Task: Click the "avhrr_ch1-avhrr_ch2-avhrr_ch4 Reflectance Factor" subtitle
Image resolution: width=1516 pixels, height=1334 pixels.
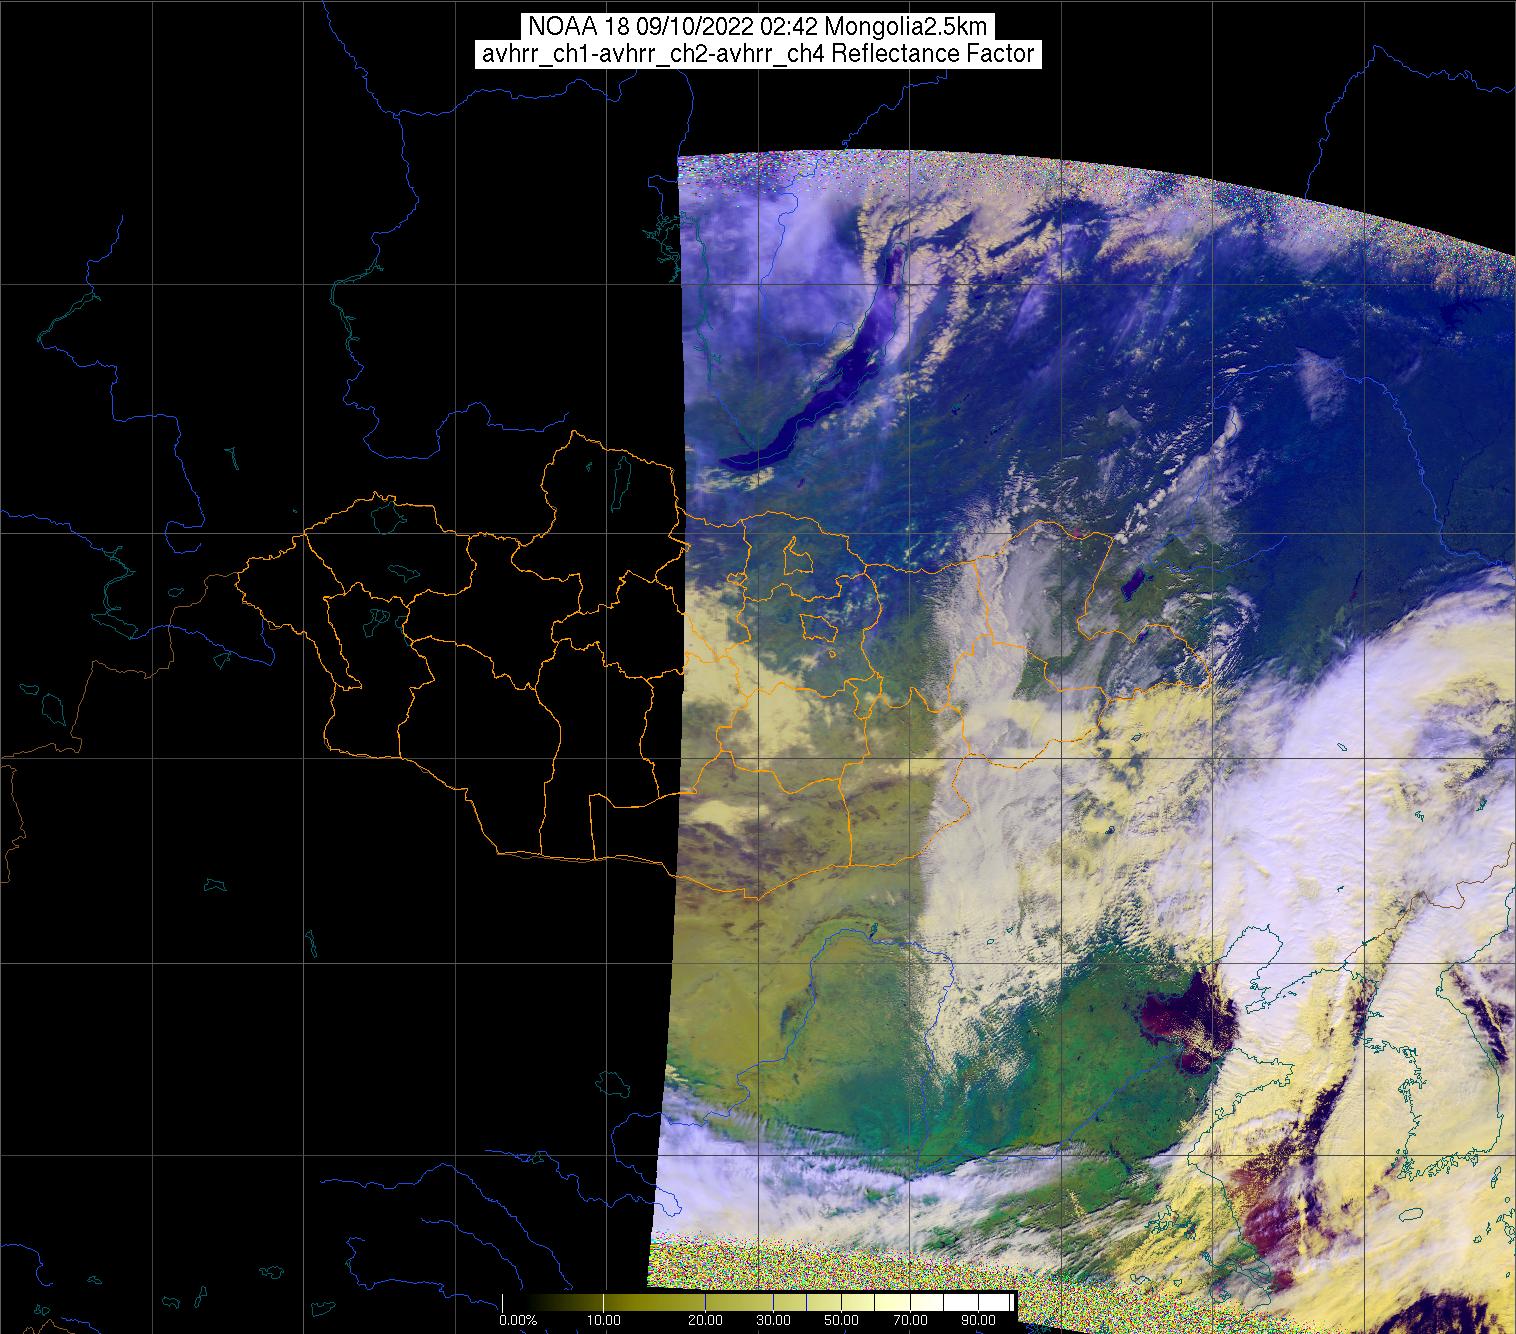Action: pos(758,54)
